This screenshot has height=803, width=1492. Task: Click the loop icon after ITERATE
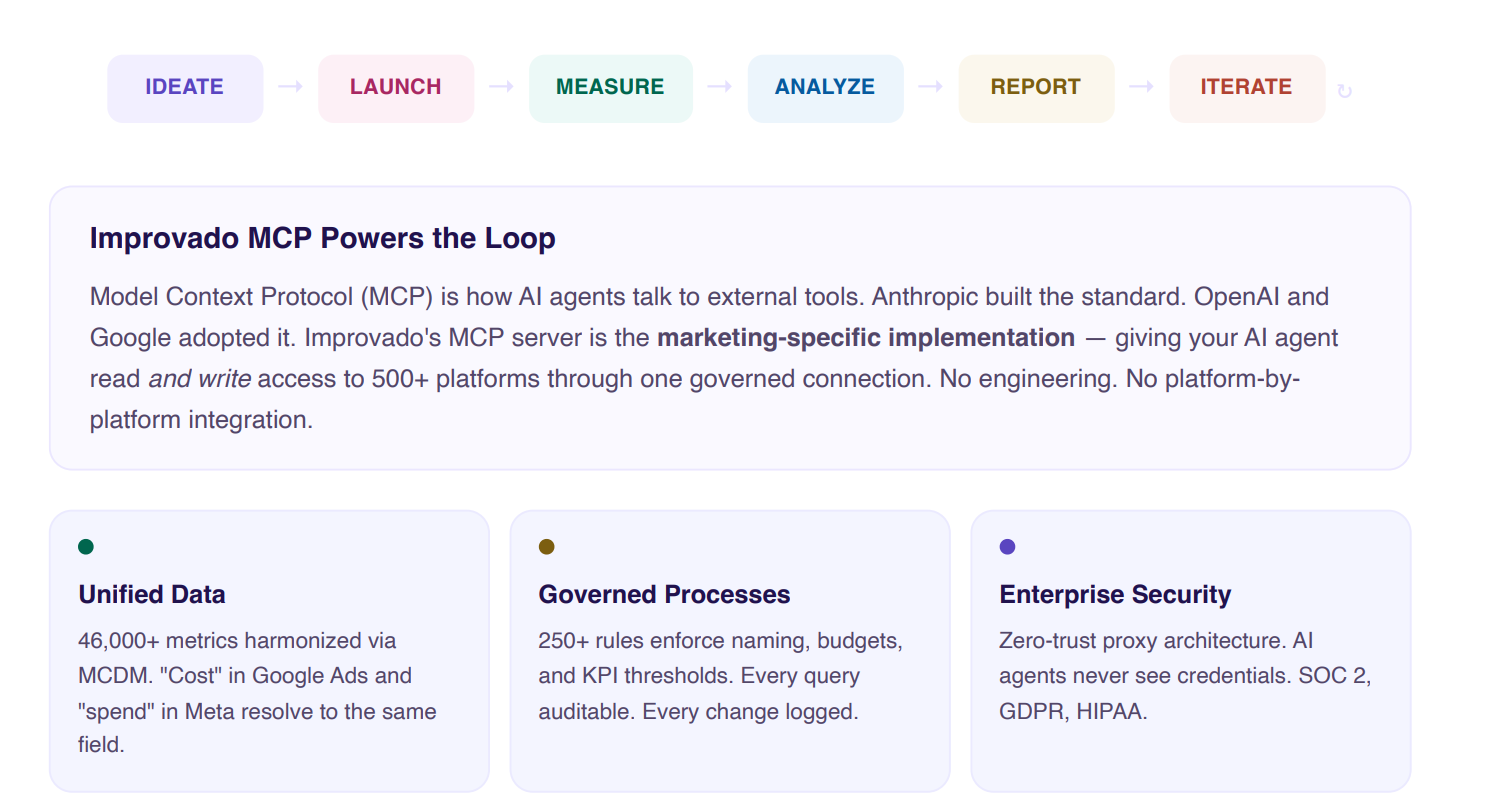[1345, 92]
